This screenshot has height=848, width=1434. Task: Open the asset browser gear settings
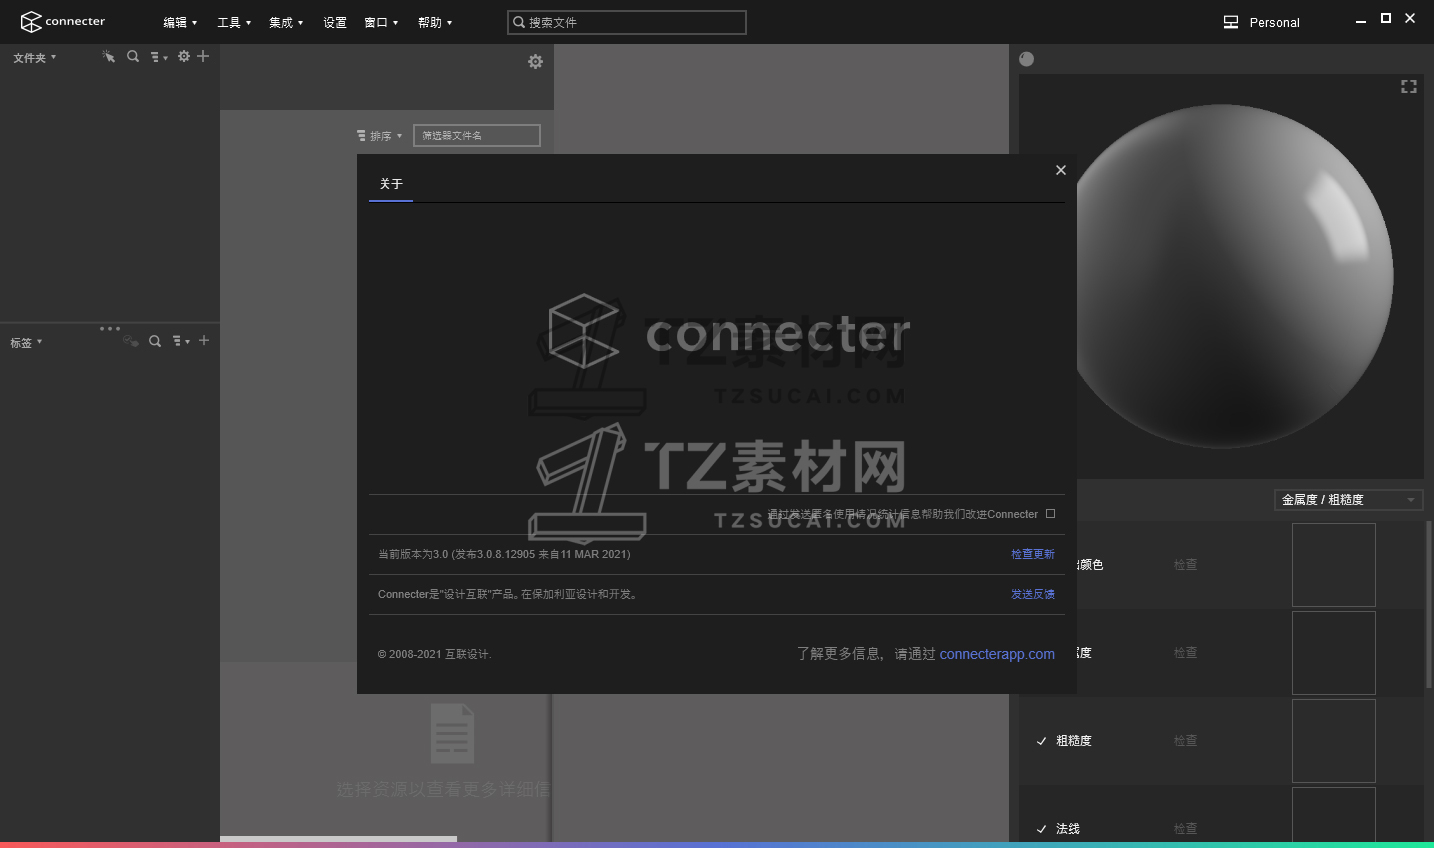(536, 62)
